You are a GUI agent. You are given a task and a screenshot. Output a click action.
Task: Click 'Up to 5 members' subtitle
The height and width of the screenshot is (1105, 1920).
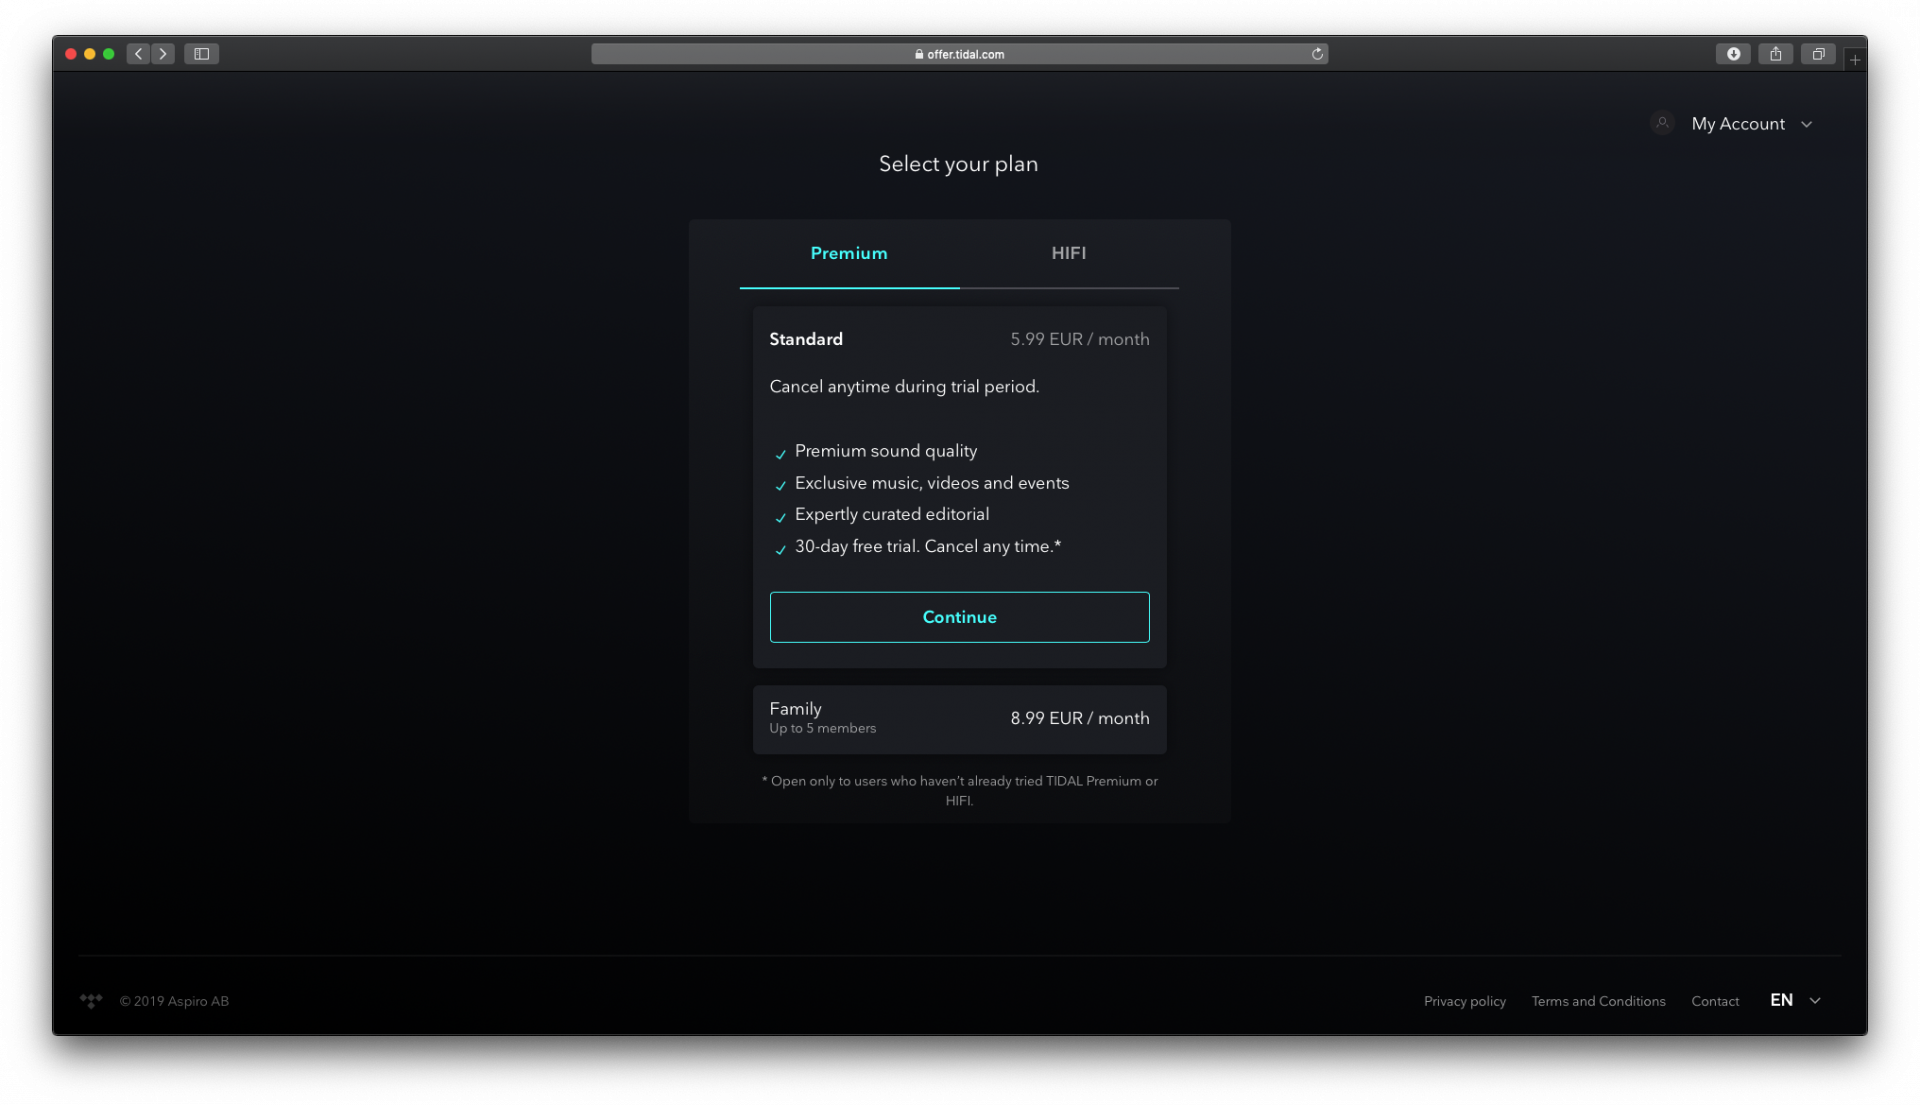click(x=822, y=729)
